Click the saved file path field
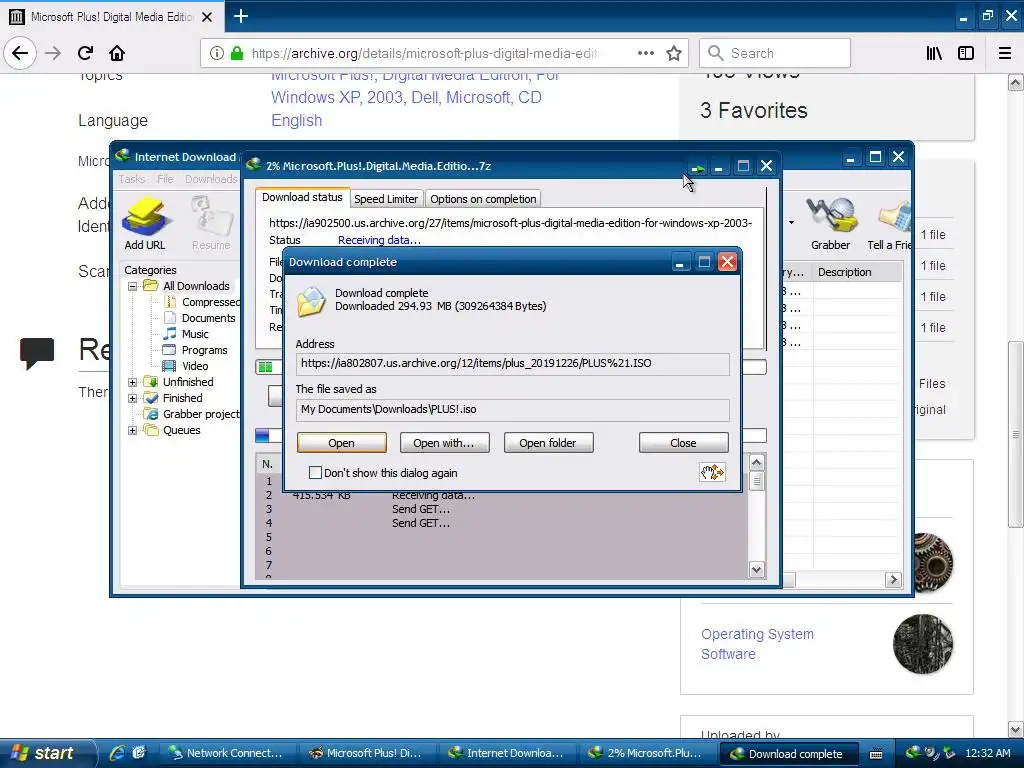This screenshot has height=768, width=1024. [x=513, y=409]
